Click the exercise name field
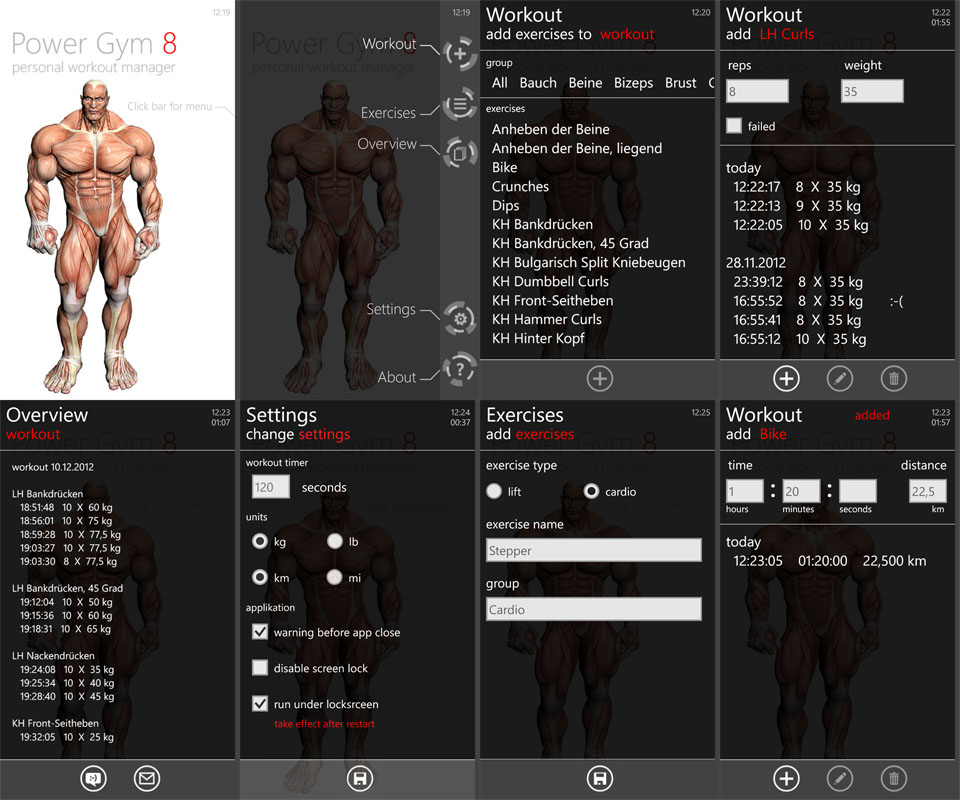Image resolution: width=960 pixels, height=800 pixels. 594,550
